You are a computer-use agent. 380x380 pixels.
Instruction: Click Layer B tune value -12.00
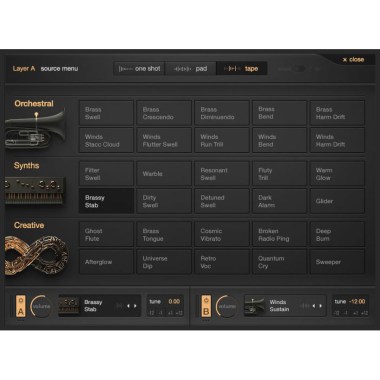pyautogui.click(x=357, y=301)
